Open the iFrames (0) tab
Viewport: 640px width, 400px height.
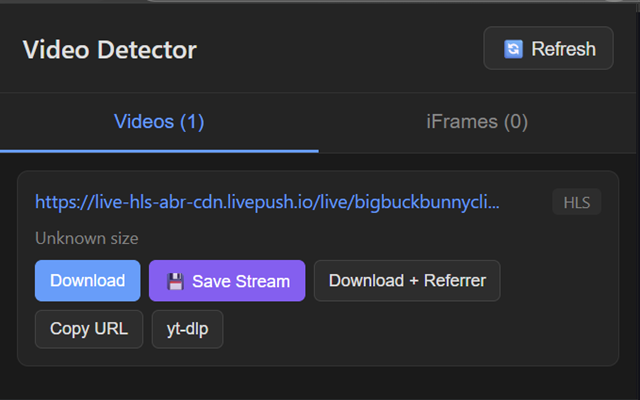pyautogui.click(x=477, y=122)
